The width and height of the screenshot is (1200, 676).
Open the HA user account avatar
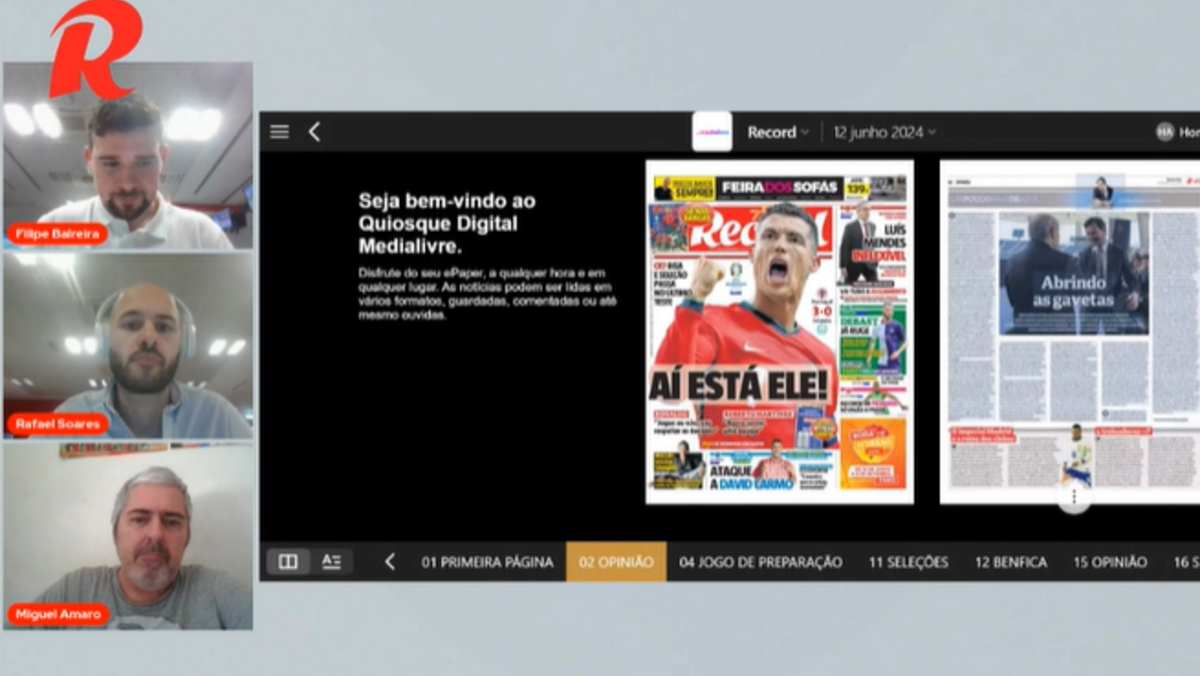[x=1164, y=132]
